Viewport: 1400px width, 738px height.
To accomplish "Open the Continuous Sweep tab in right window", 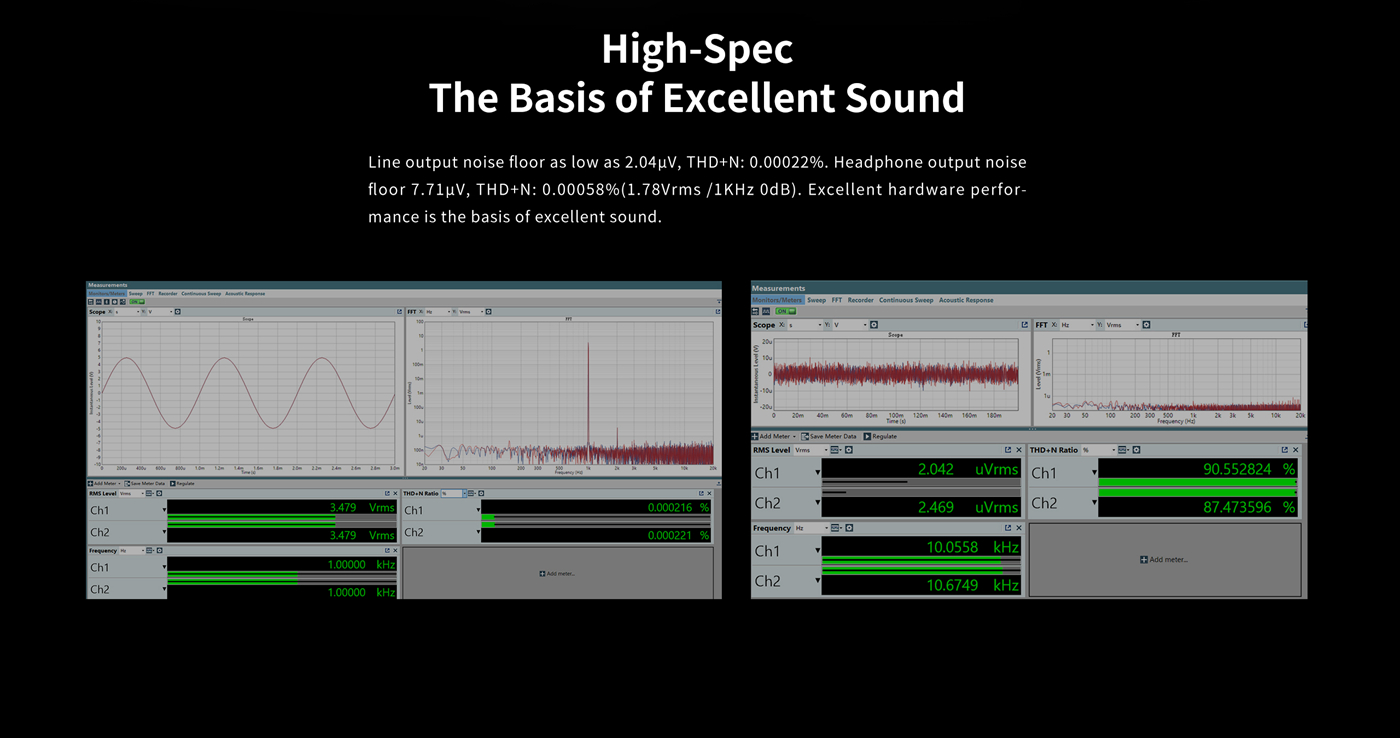I will tap(905, 300).
